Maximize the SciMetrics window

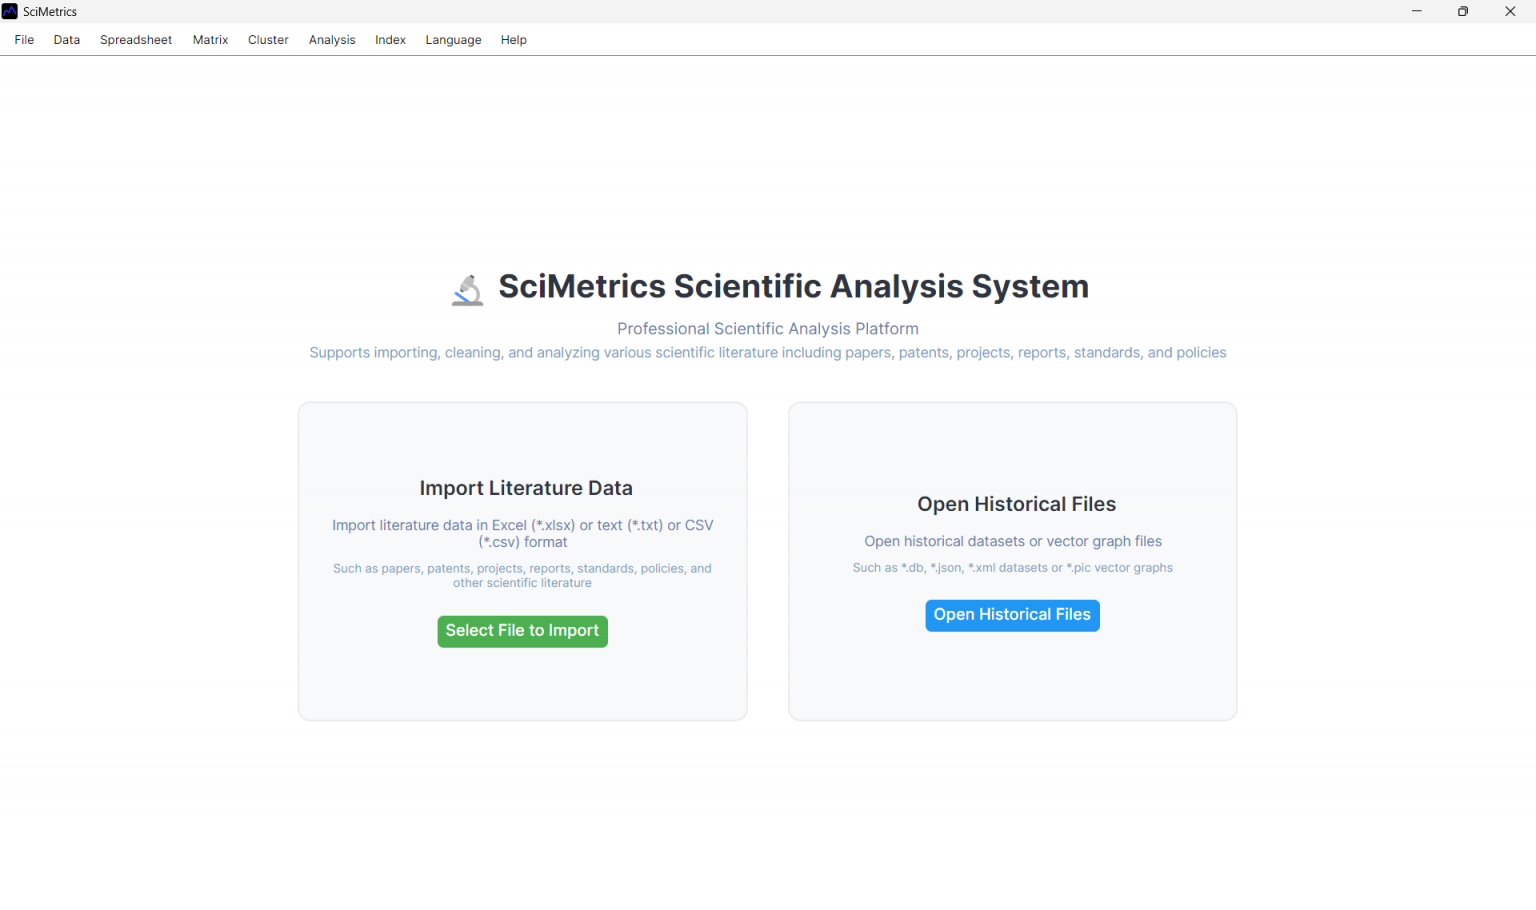pyautogui.click(x=1463, y=11)
